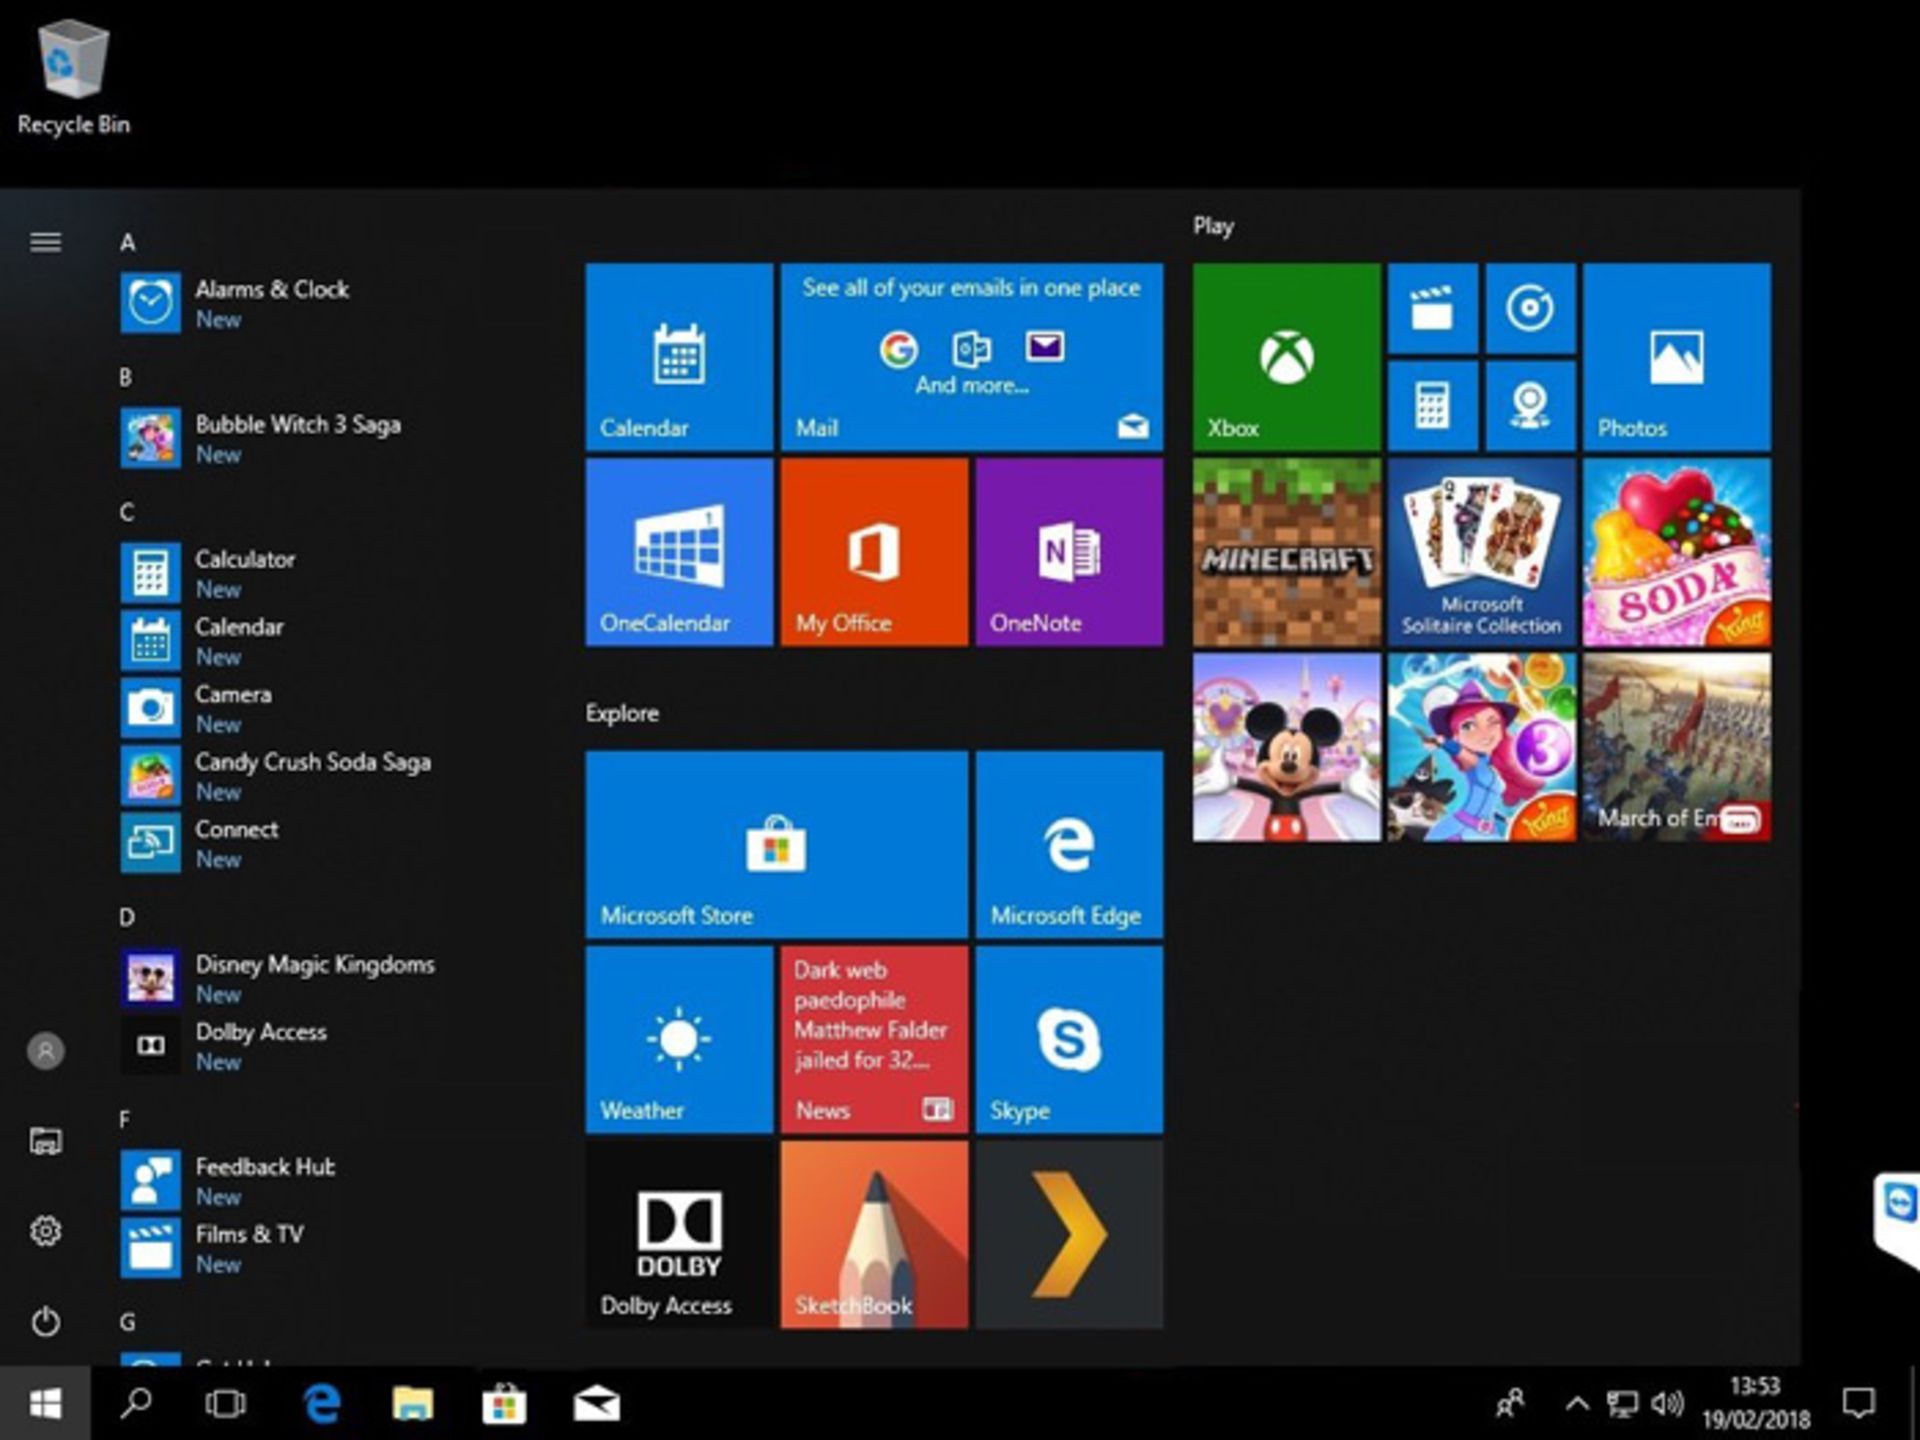Open the Mail tile
The height and width of the screenshot is (1440, 1920).
tap(972, 357)
